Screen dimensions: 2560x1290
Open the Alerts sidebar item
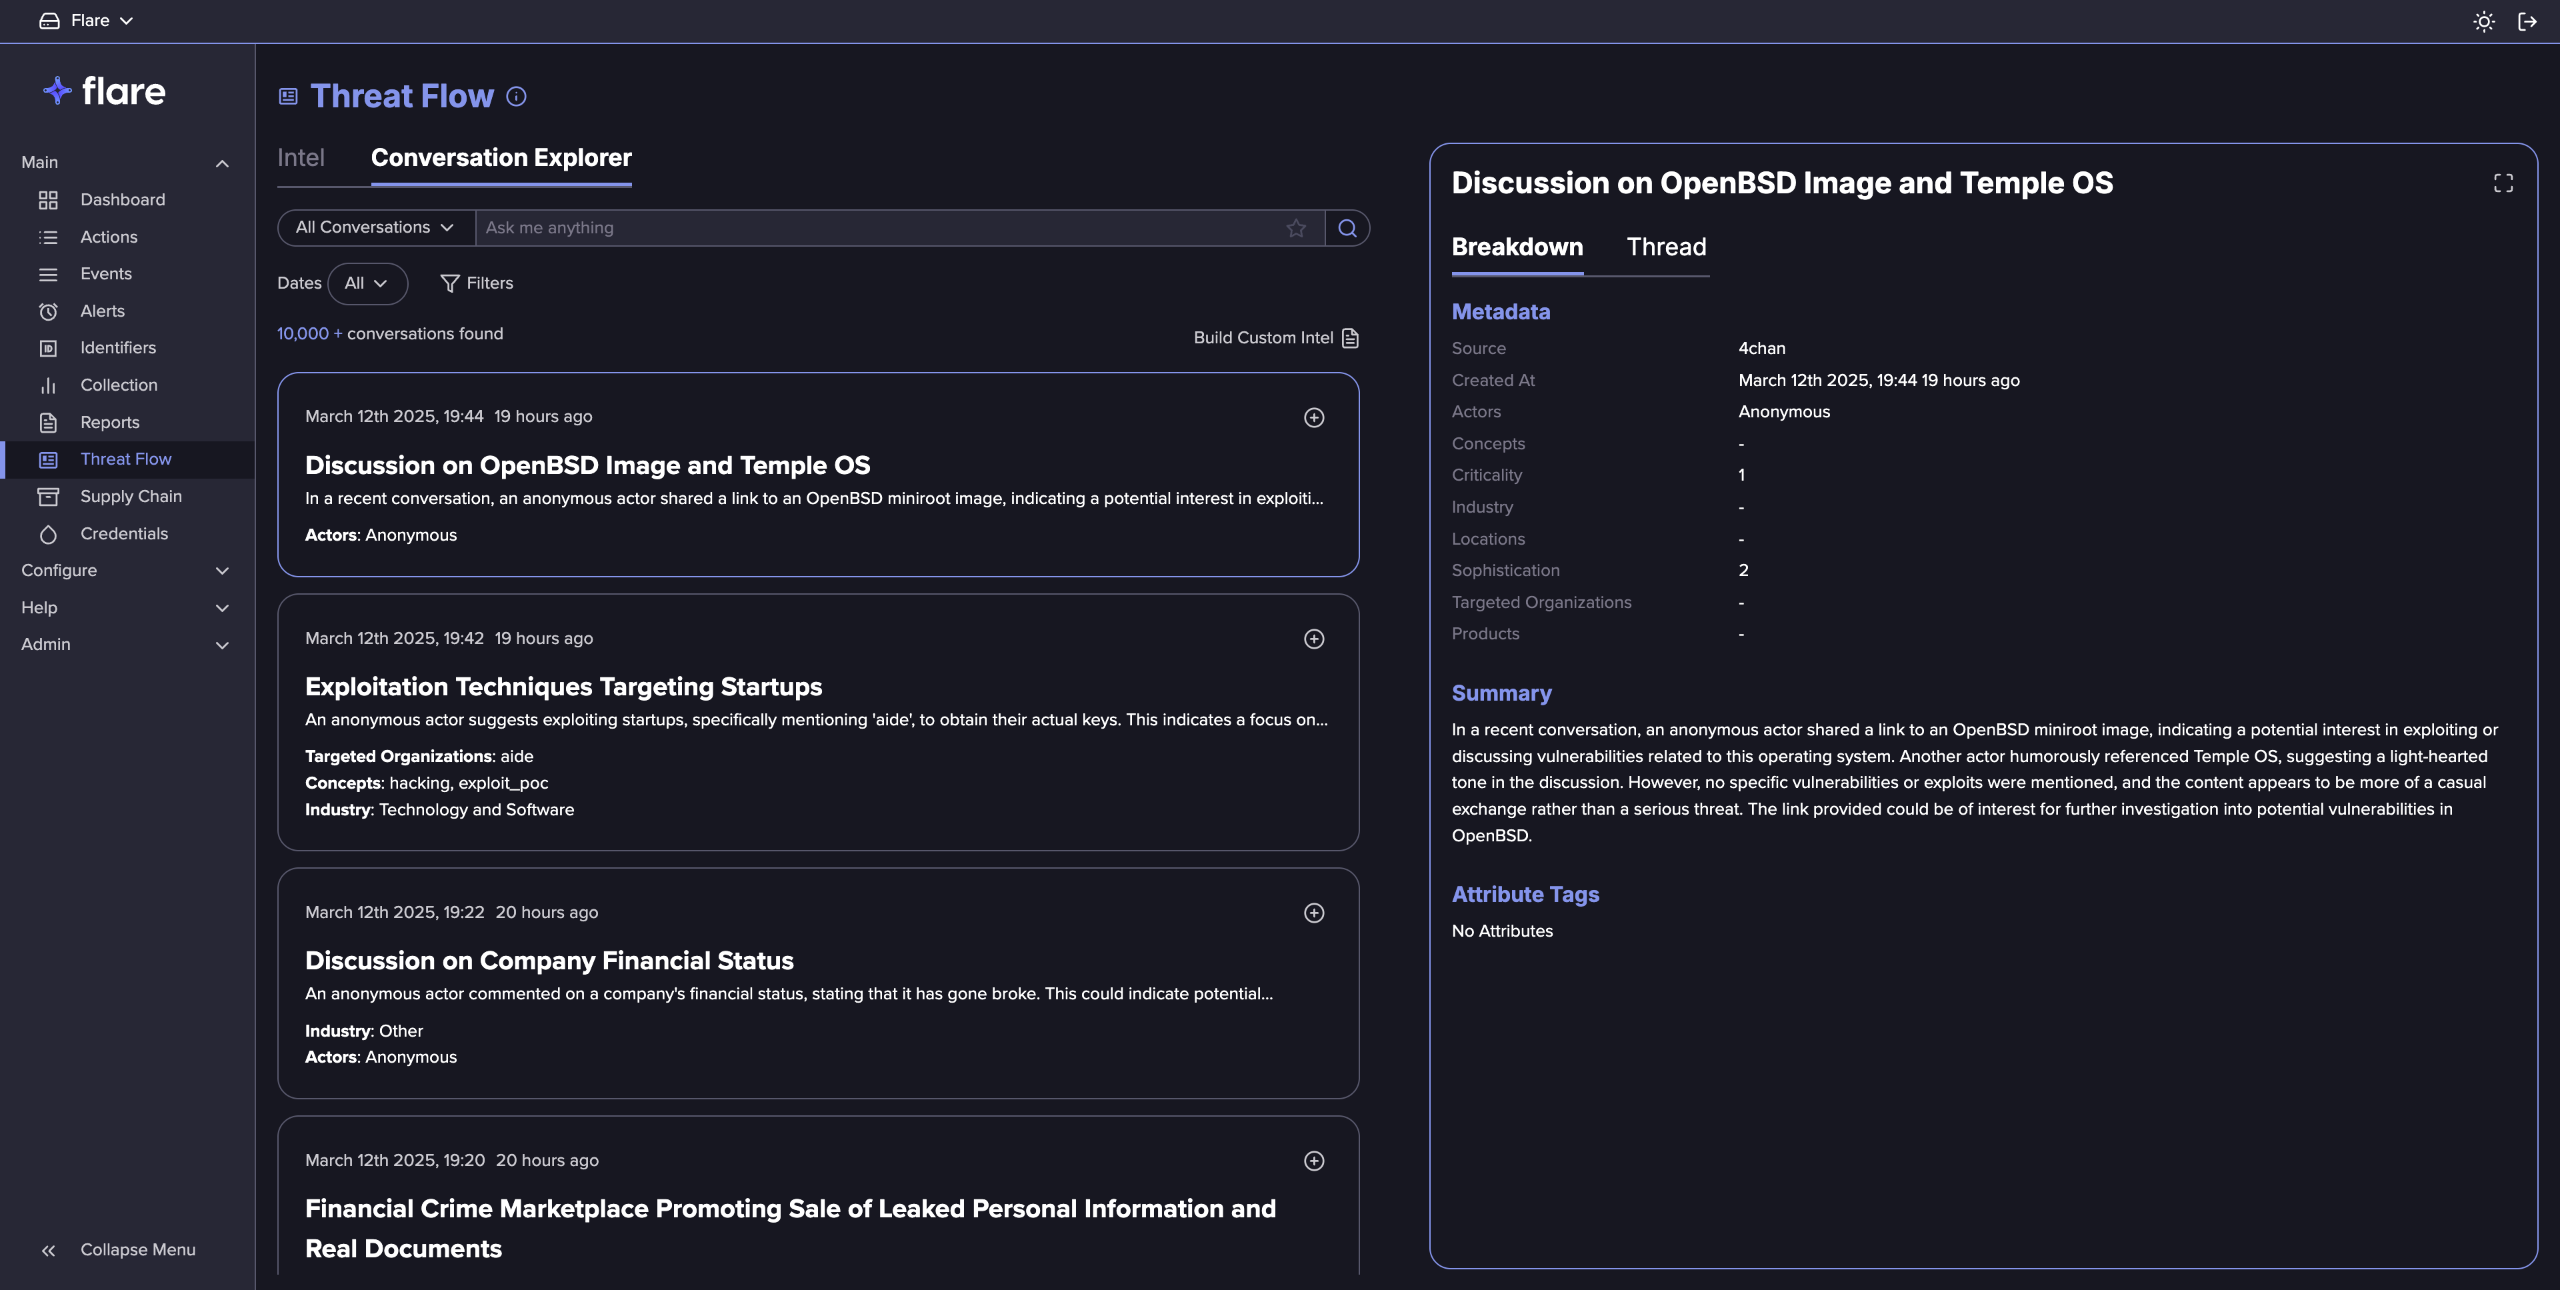(x=102, y=311)
